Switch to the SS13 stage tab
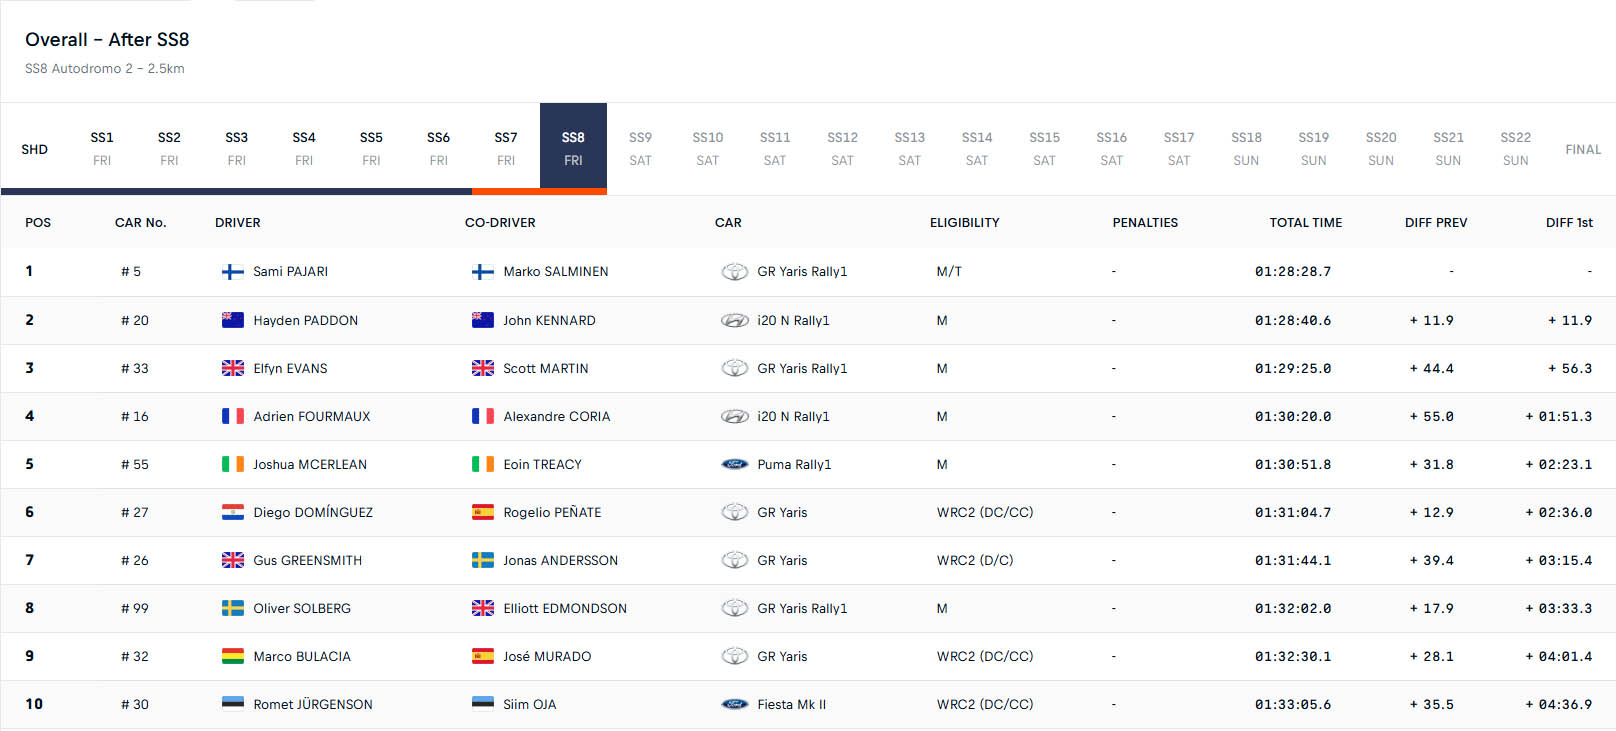This screenshot has height=731, width=1616. [910, 149]
